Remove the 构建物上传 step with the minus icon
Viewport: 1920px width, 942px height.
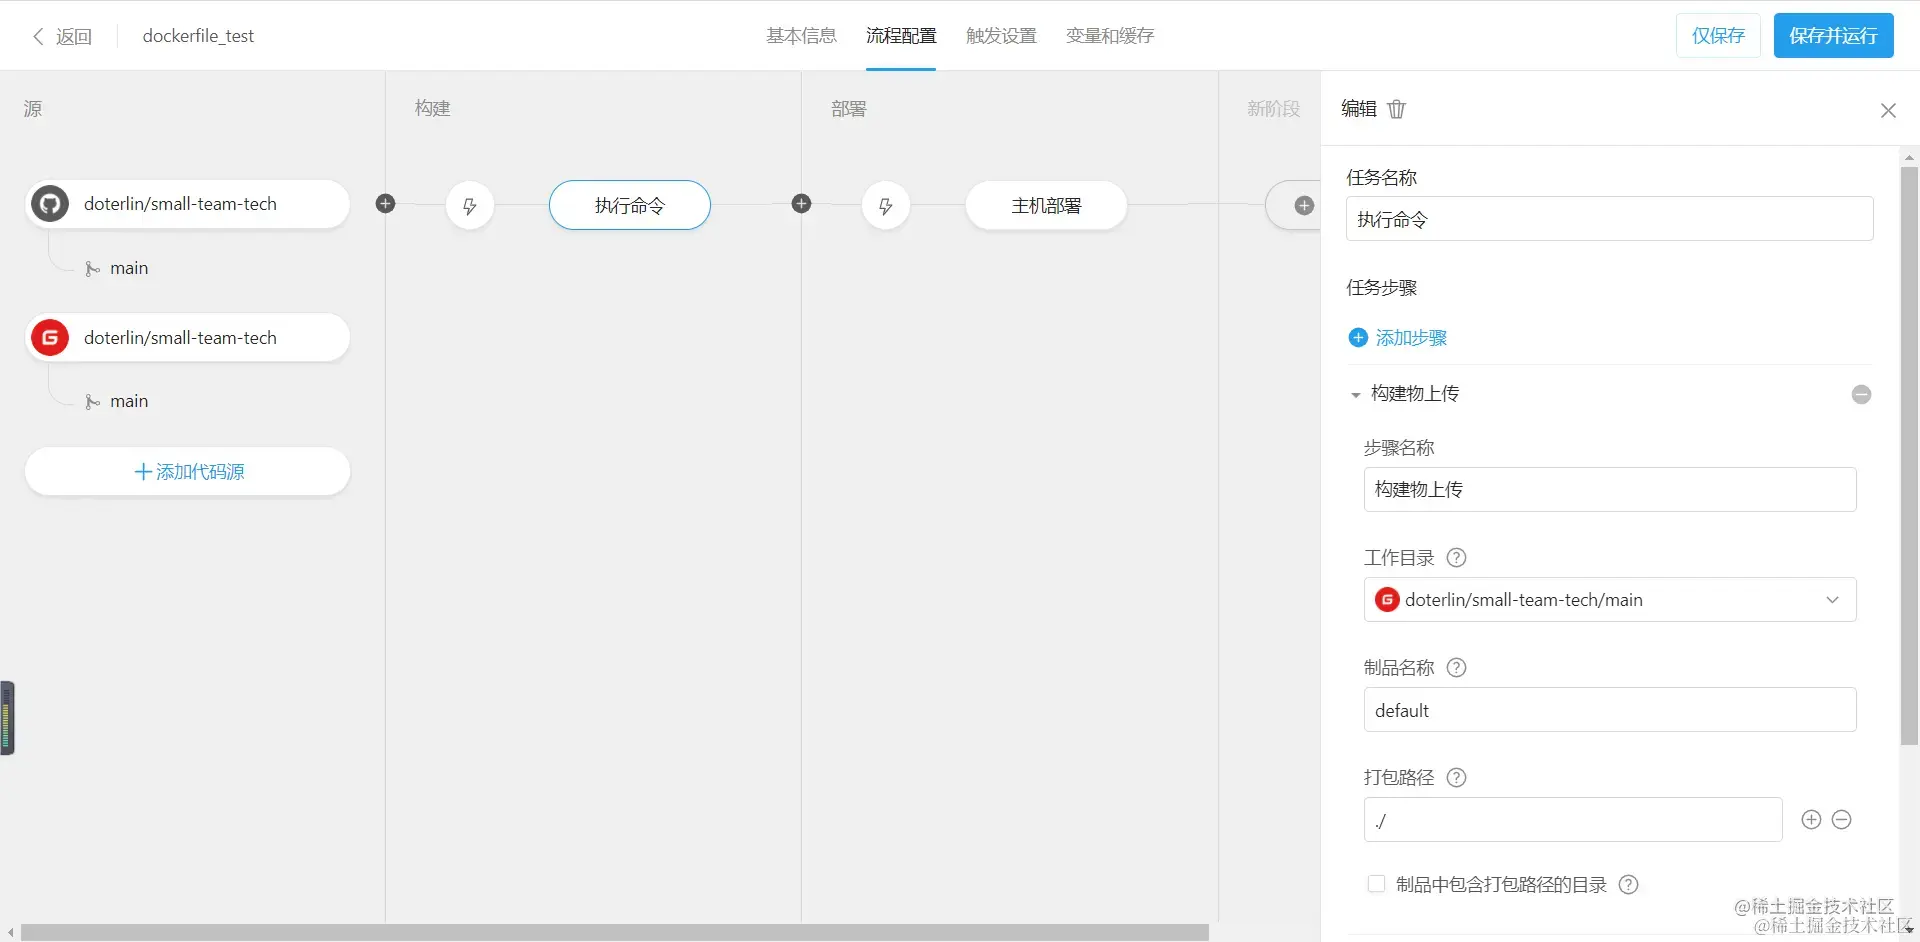(1861, 394)
